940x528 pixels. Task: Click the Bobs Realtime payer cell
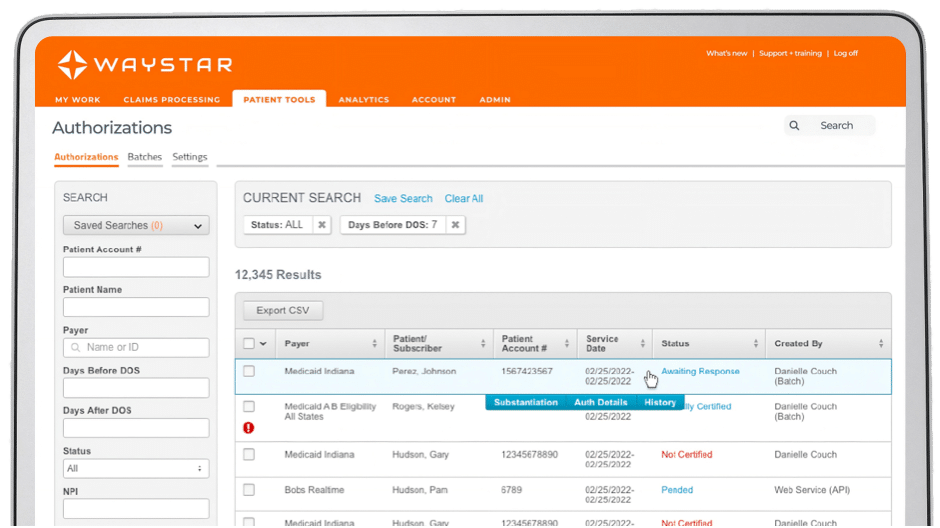click(314, 490)
